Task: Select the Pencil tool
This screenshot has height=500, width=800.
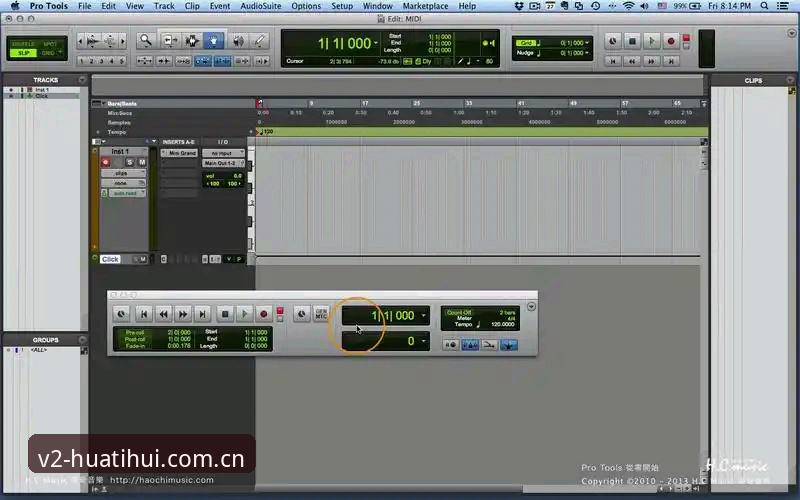Action: click(x=259, y=40)
